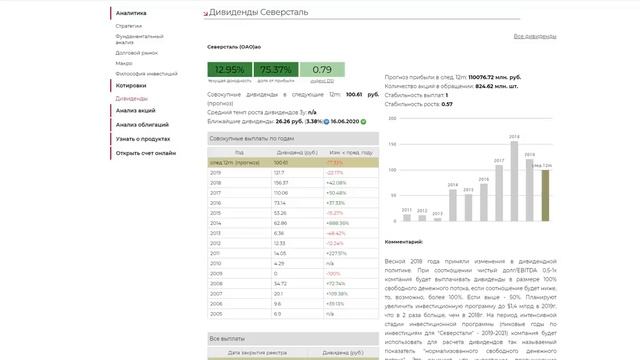Viewport: 640px width, 360px height.
Task: Click the 156.37 dividend value
Action: (x=281, y=183)
